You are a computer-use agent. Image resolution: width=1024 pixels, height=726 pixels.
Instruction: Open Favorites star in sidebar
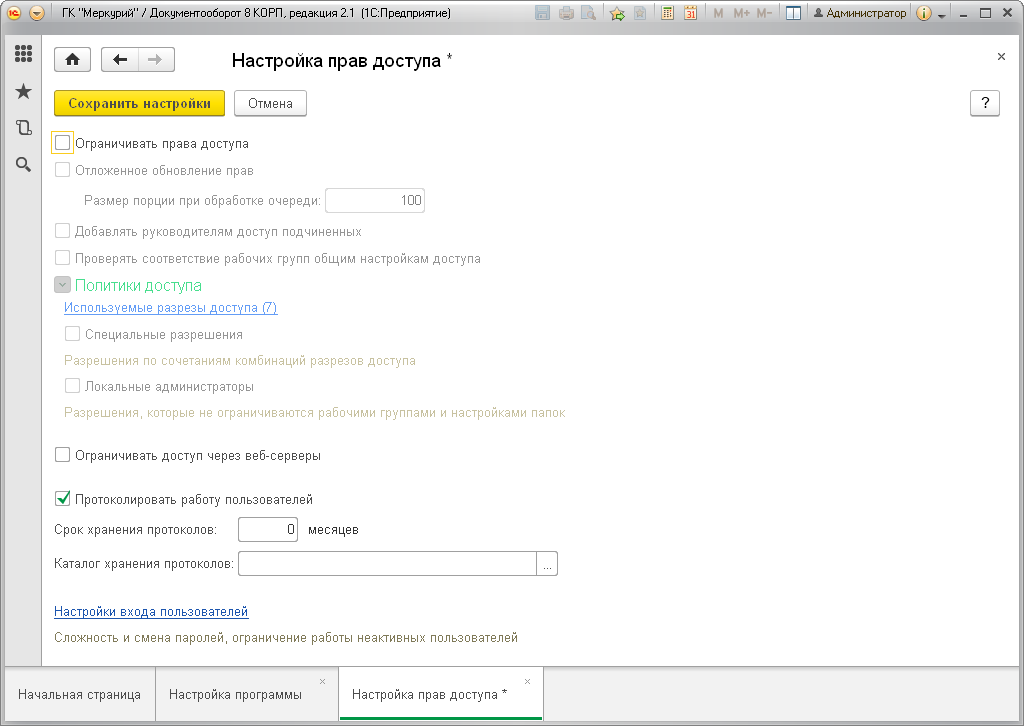(24, 91)
